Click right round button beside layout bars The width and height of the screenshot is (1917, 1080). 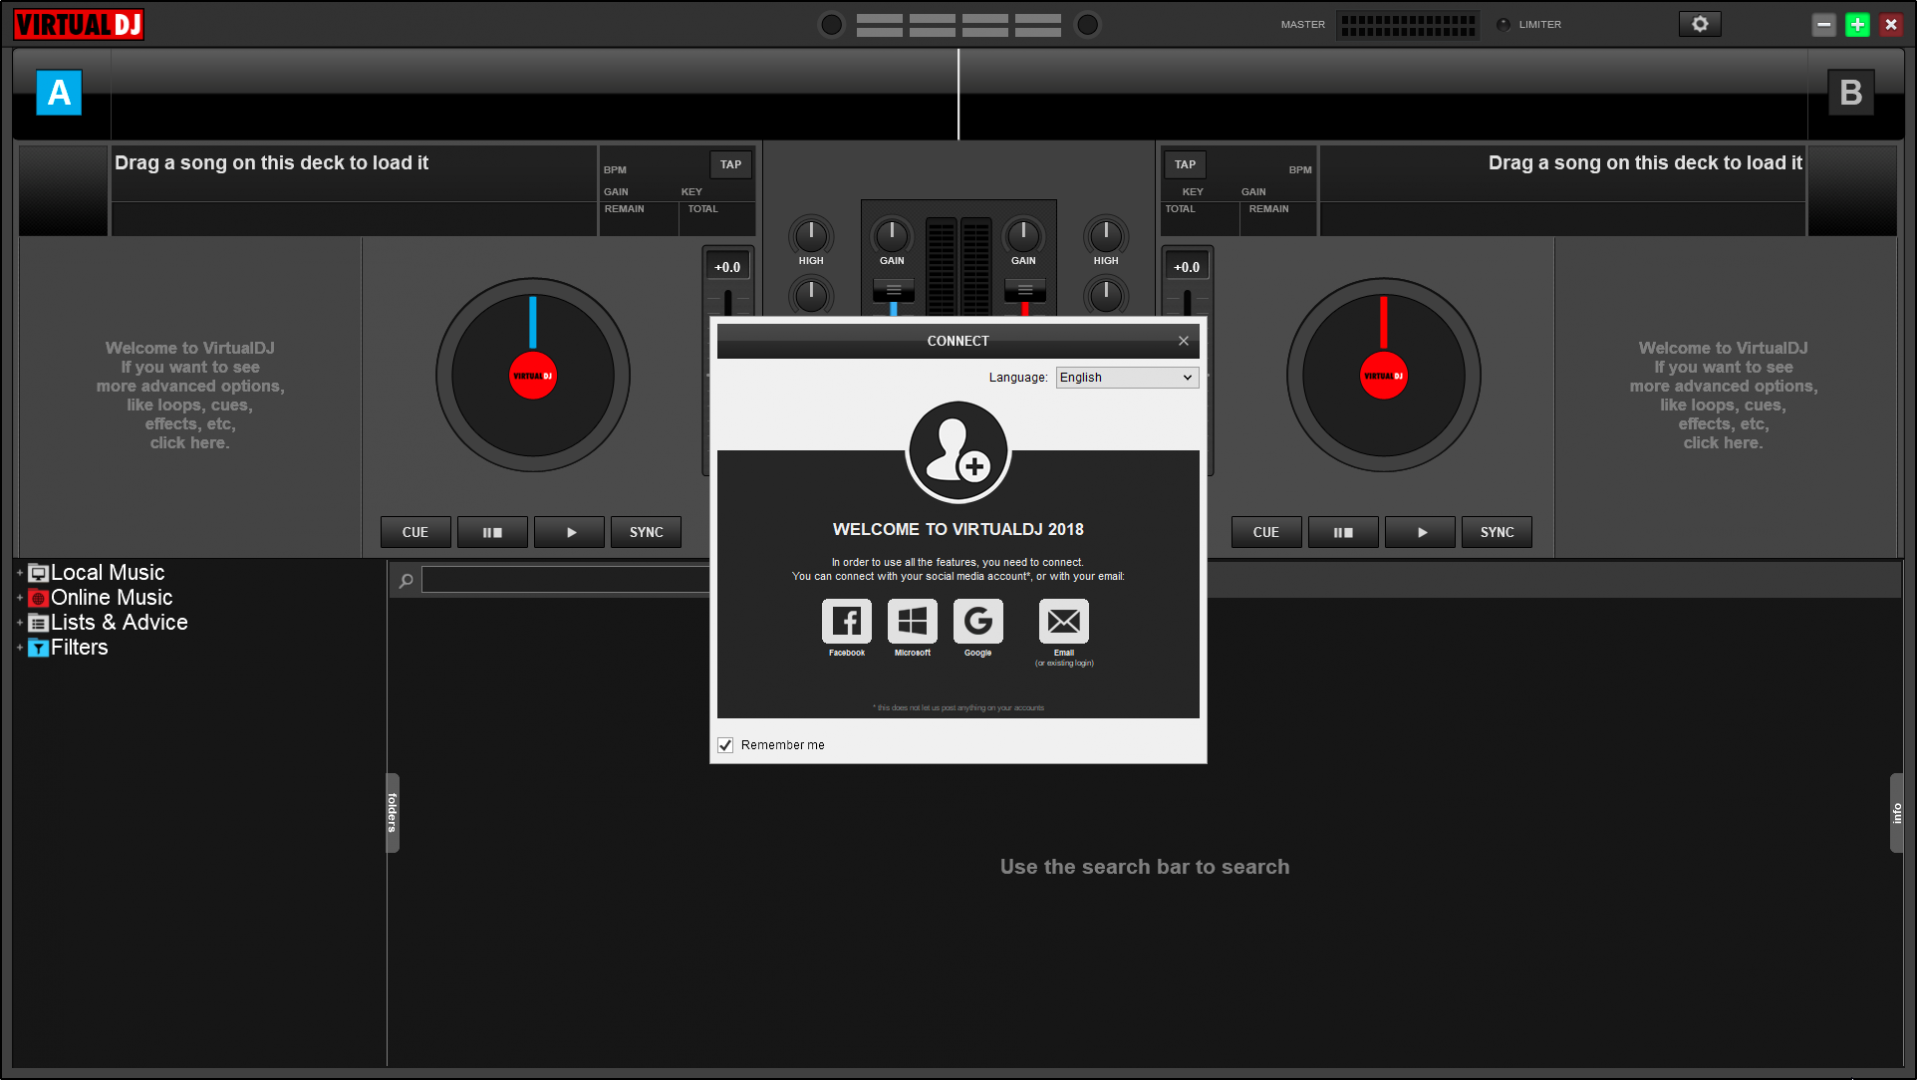[1088, 24]
